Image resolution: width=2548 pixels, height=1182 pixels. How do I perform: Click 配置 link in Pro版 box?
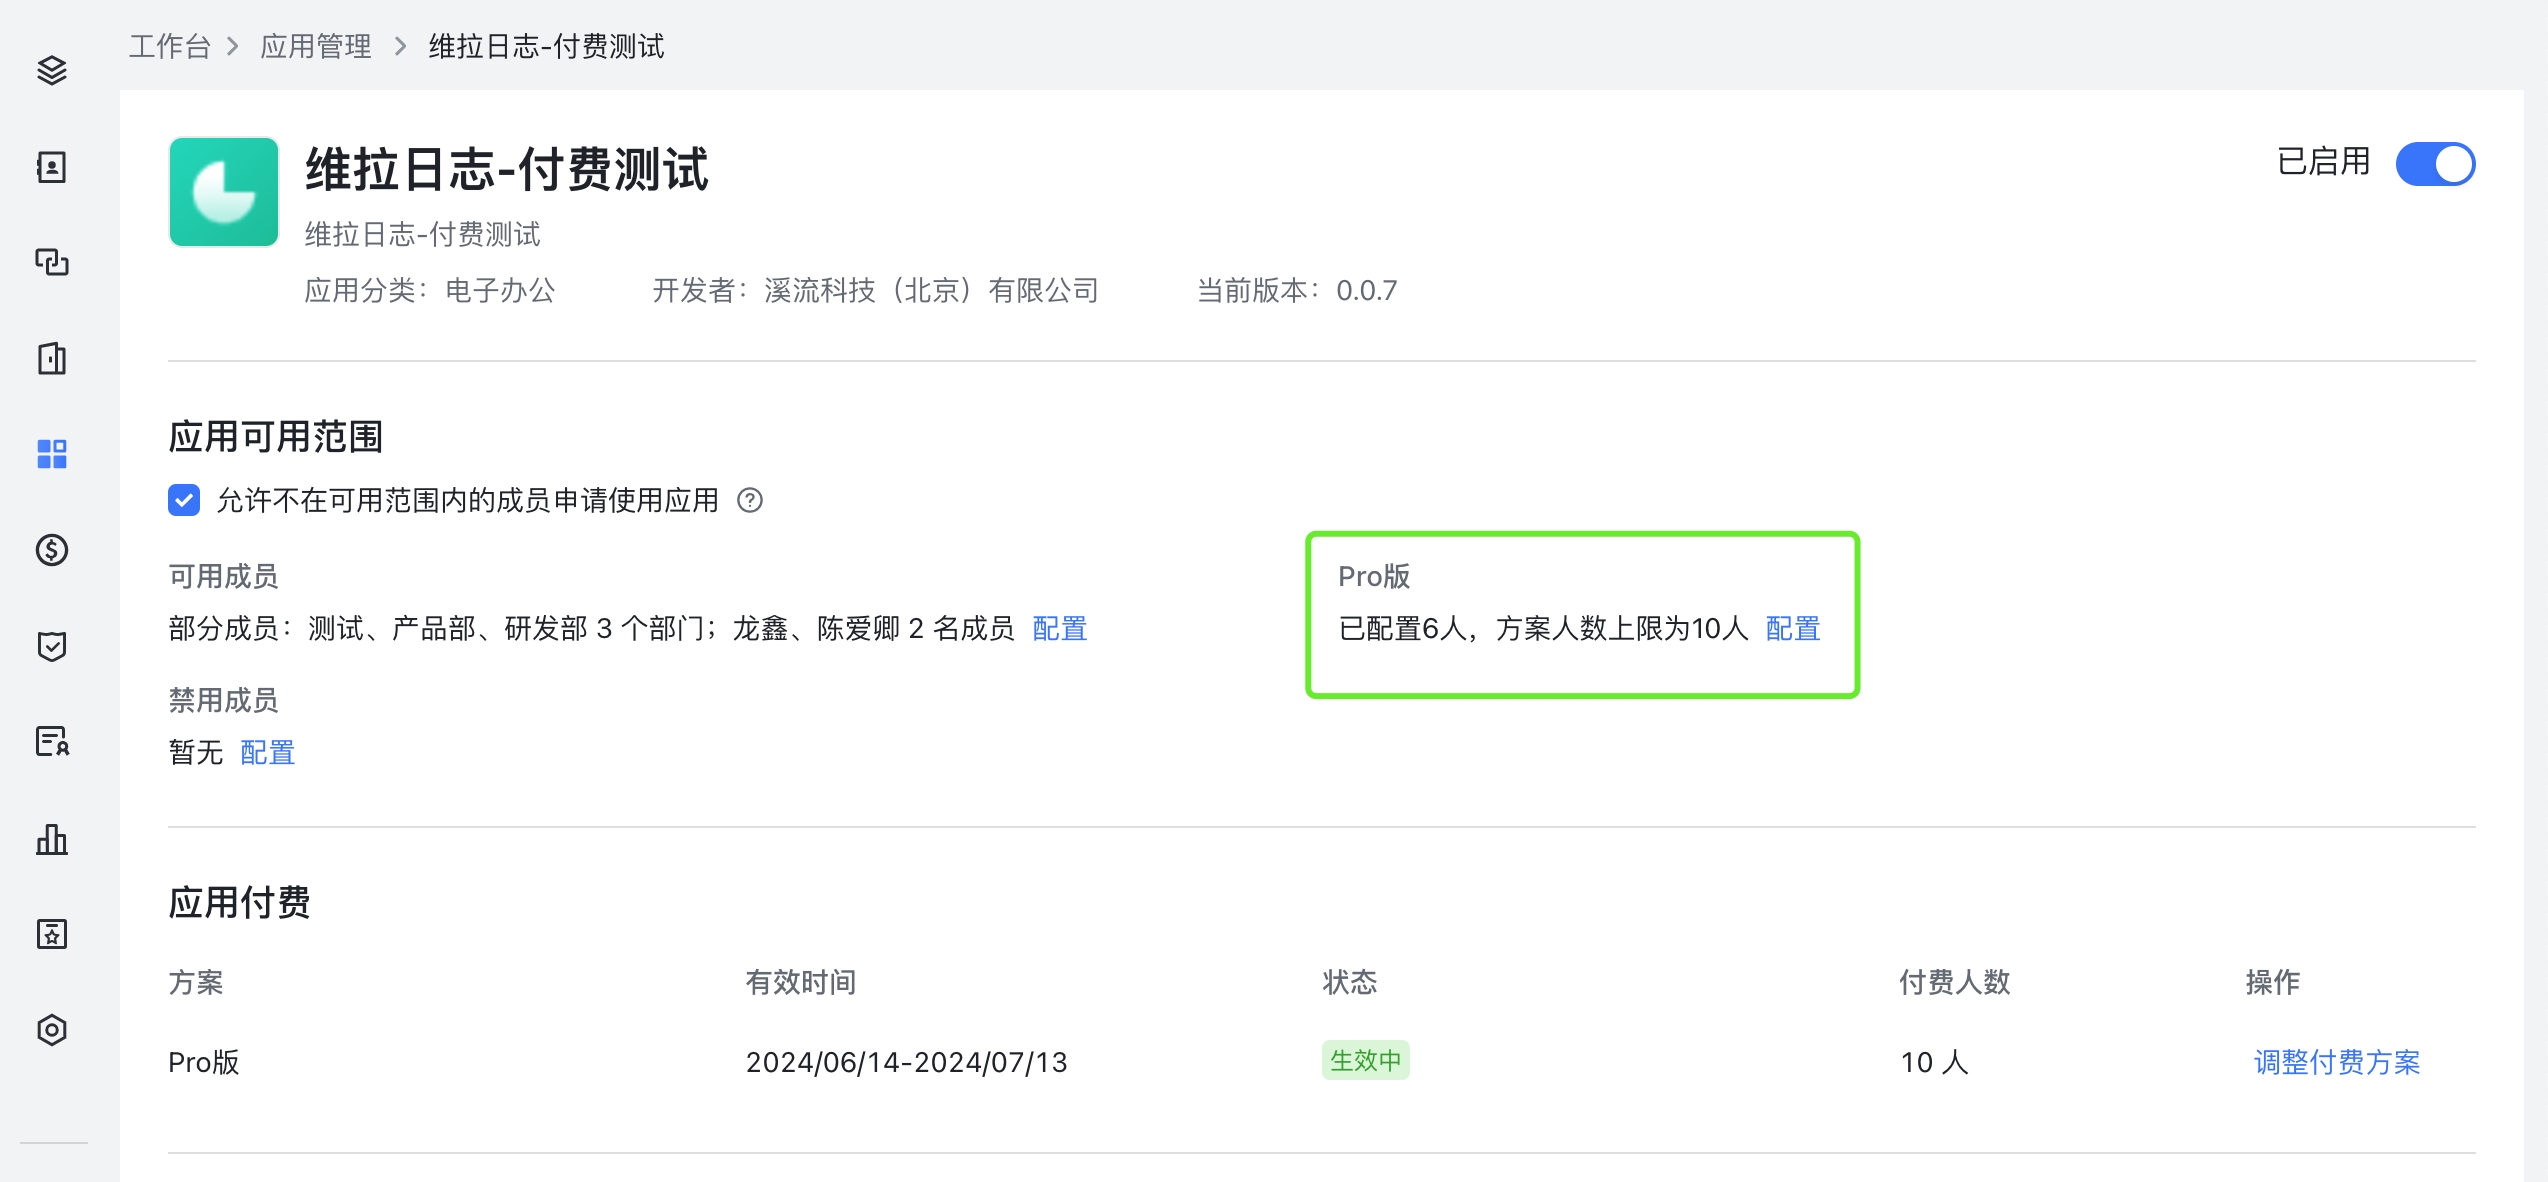click(x=1792, y=628)
